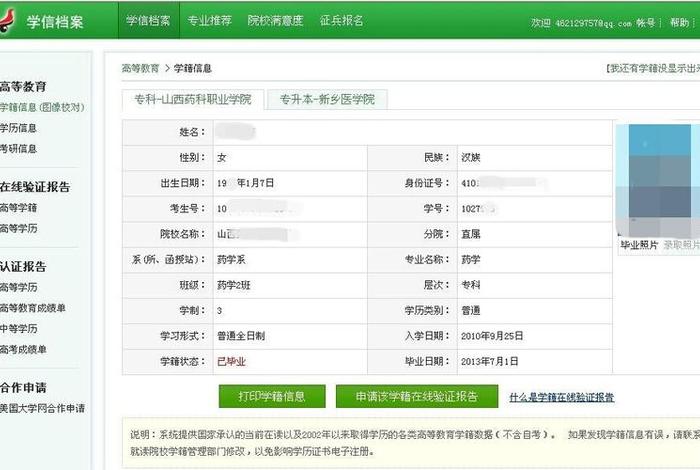Click the 汉族 ethnicity value
Image resolution: width=700 pixels, height=470 pixels.
(x=471, y=157)
